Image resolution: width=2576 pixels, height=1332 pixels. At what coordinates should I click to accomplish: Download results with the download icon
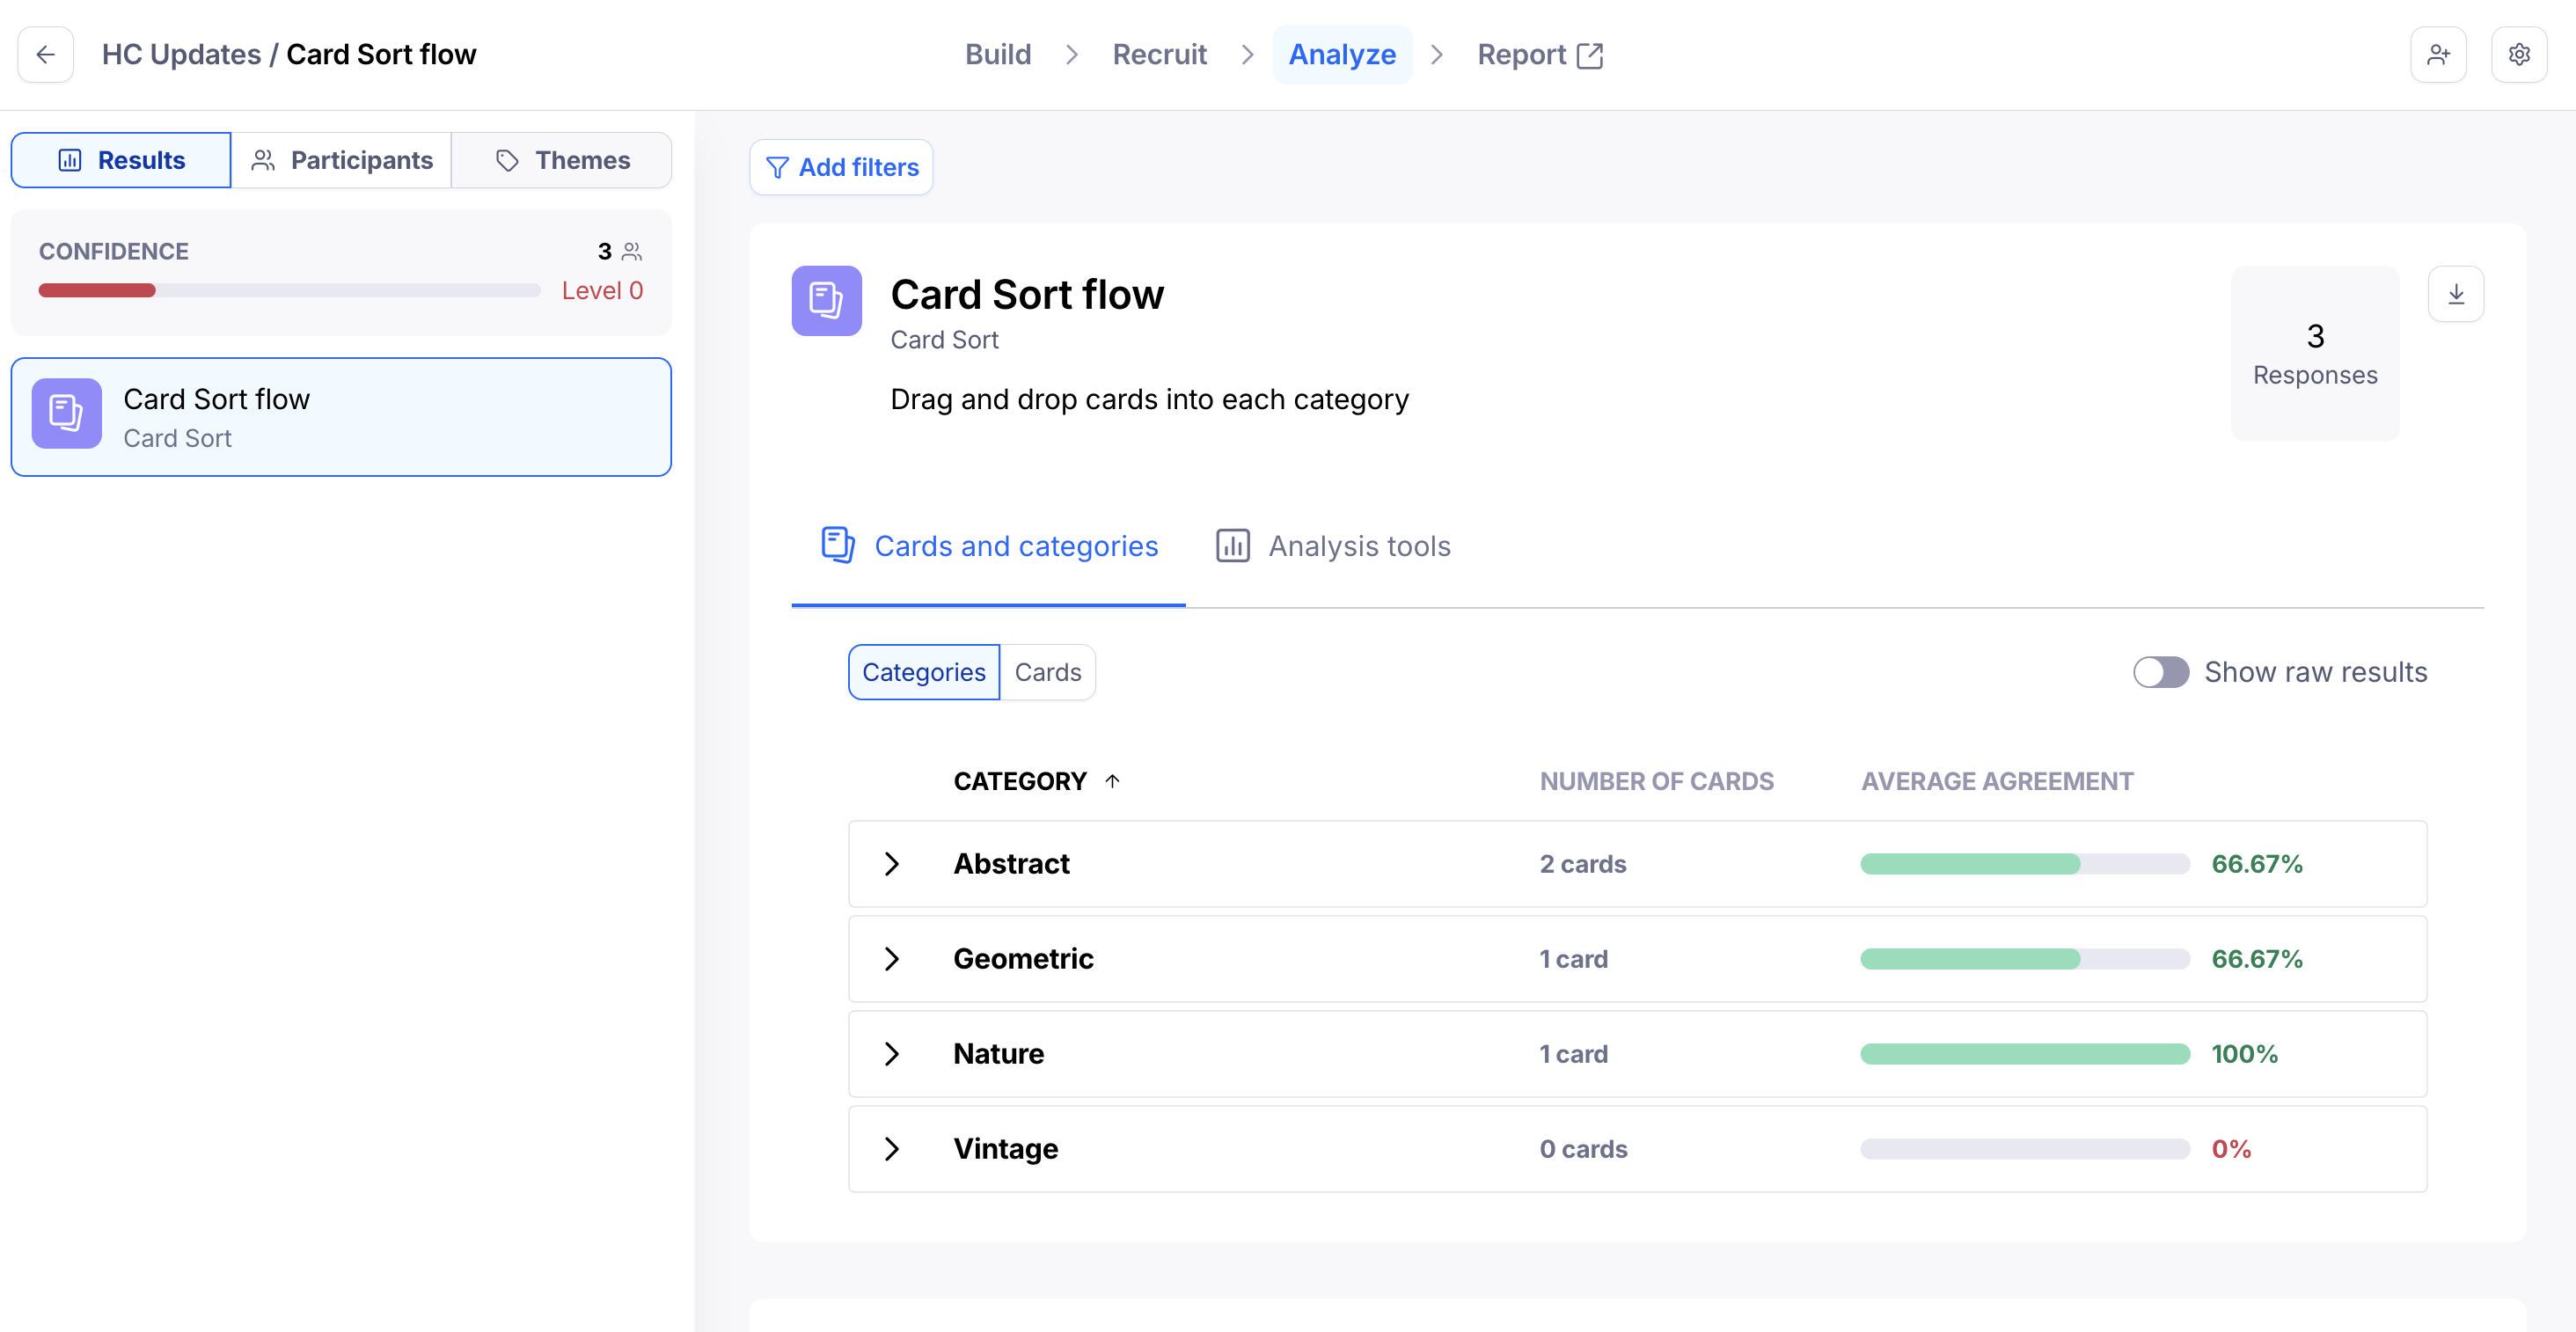tap(2456, 294)
